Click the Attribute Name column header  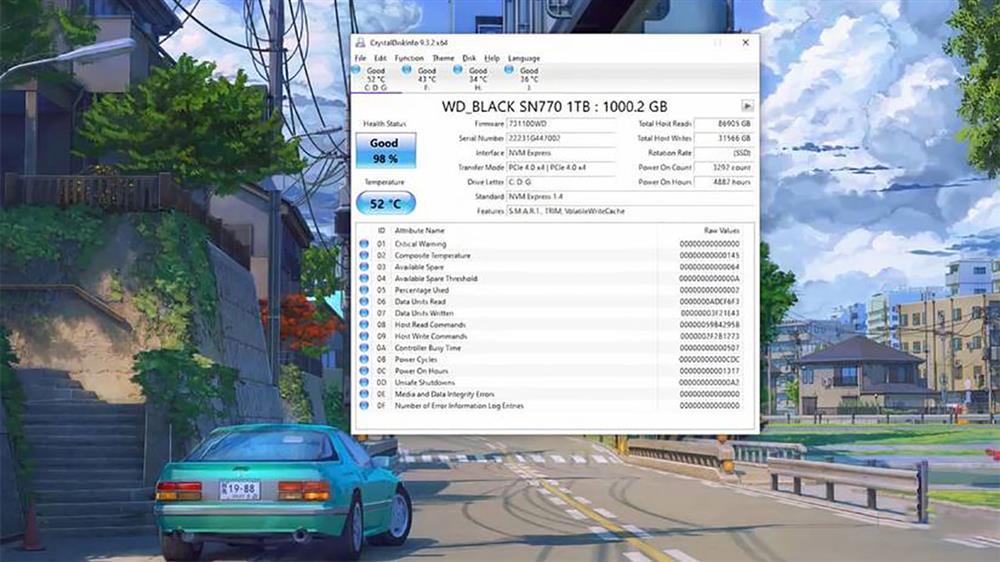(420, 230)
